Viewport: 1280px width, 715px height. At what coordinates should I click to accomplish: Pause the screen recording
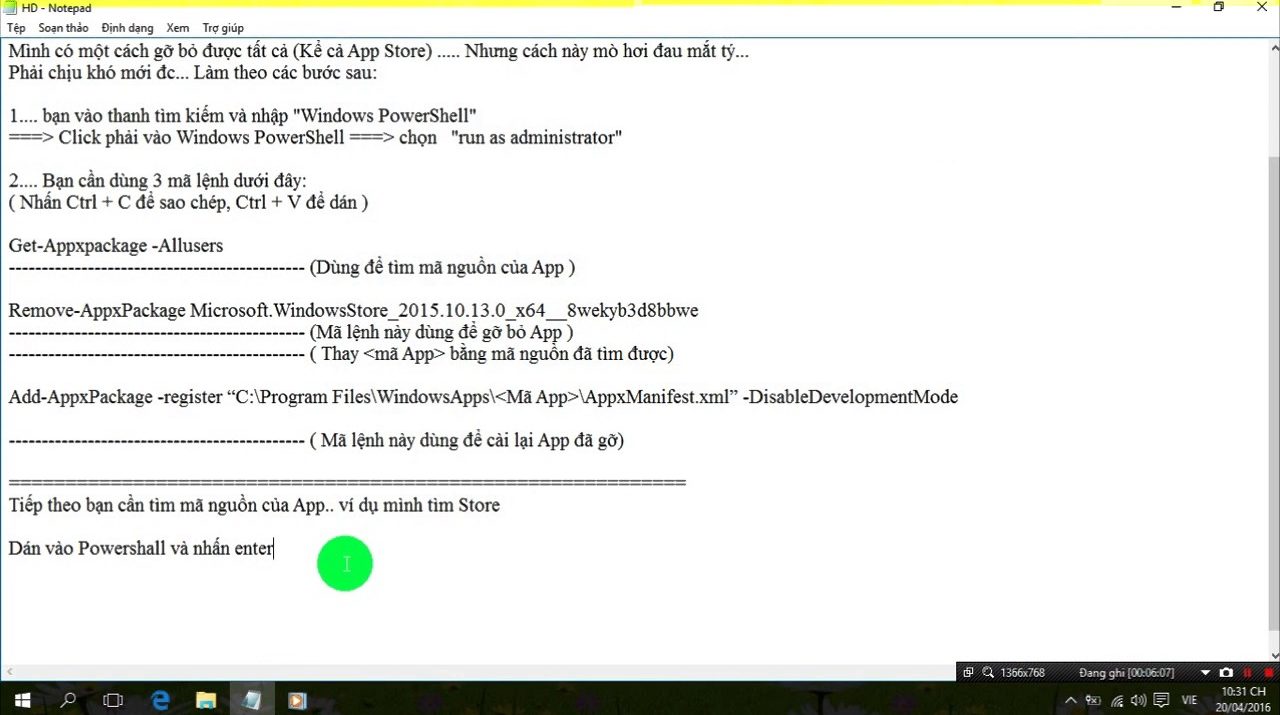(x=1247, y=673)
